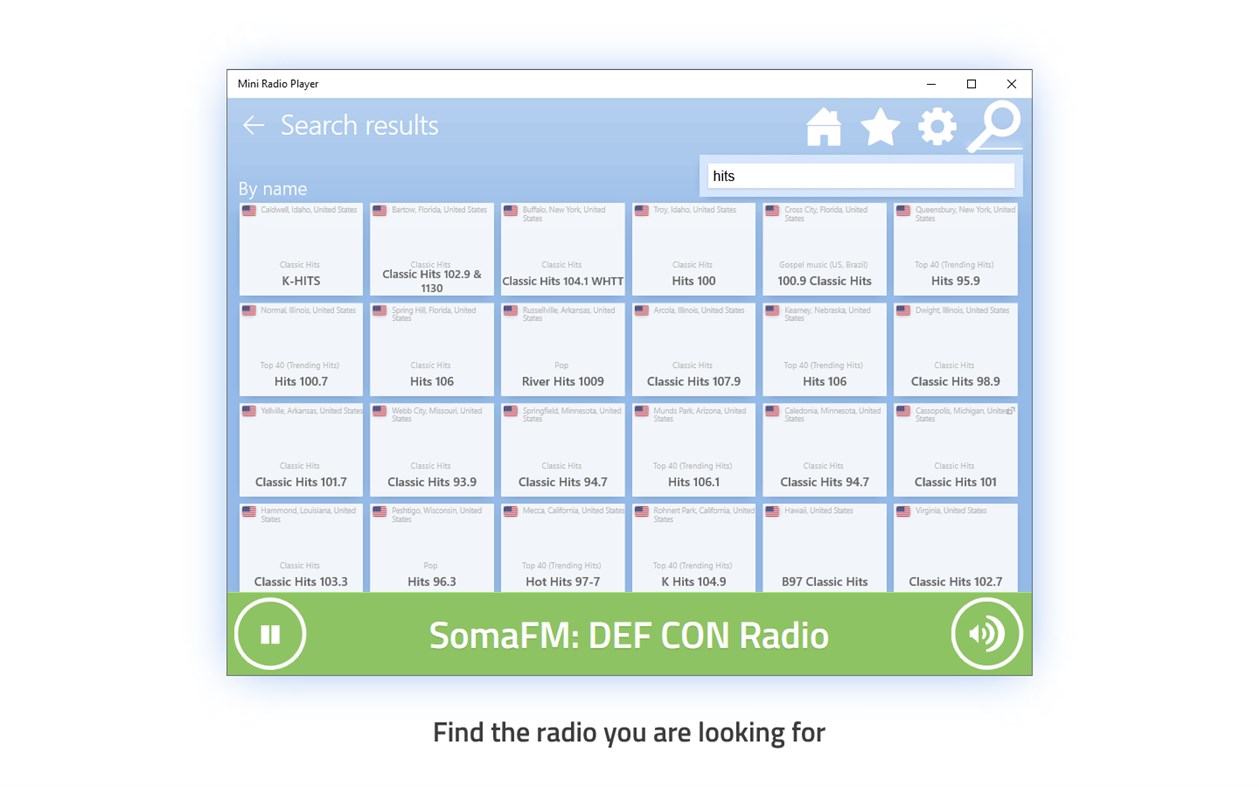The width and height of the screenshot is (1259, 787).
Task: Open the Home screen icon
Action: (x=823, y=126)
